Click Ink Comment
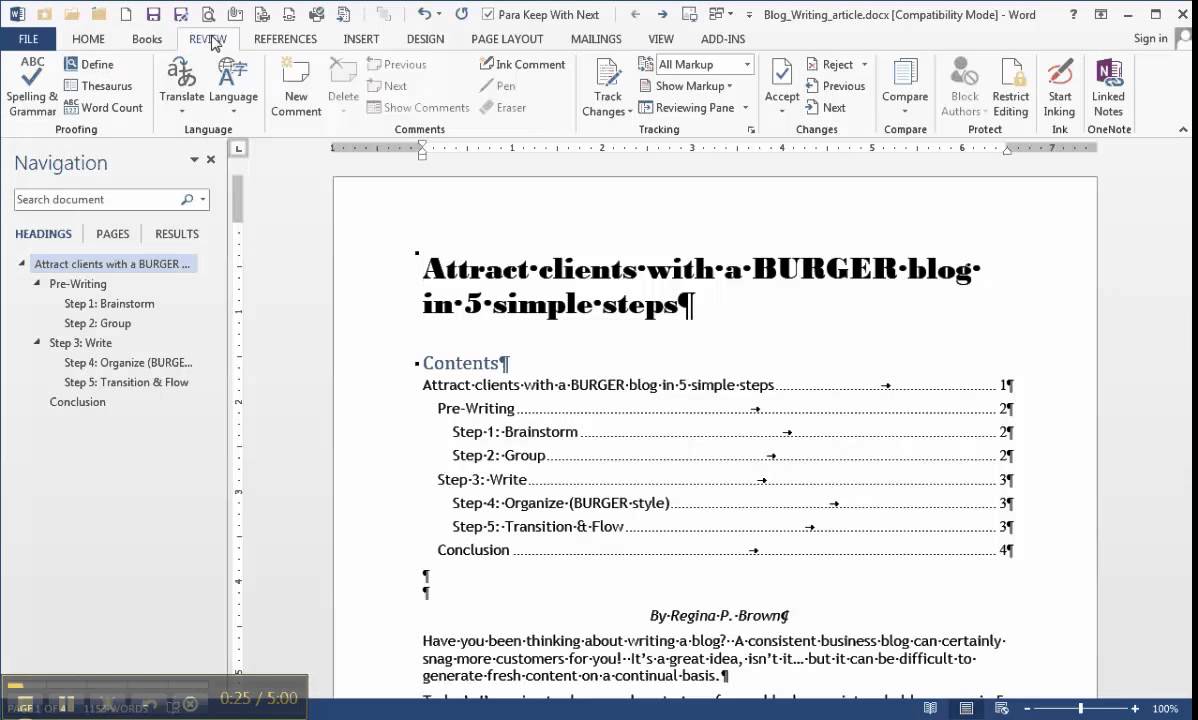Image resolution: width=1198 pixels, height=720 pixels. (523, 64)
